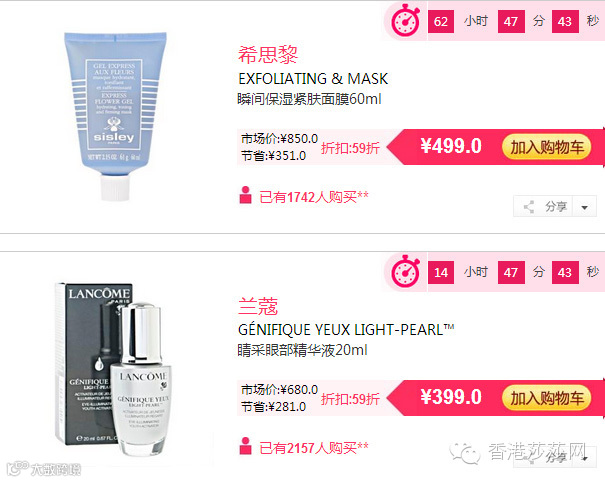
Task: View the Lancôme serum bottle product image
Action: pyautogui.click(x=112, y=369)
